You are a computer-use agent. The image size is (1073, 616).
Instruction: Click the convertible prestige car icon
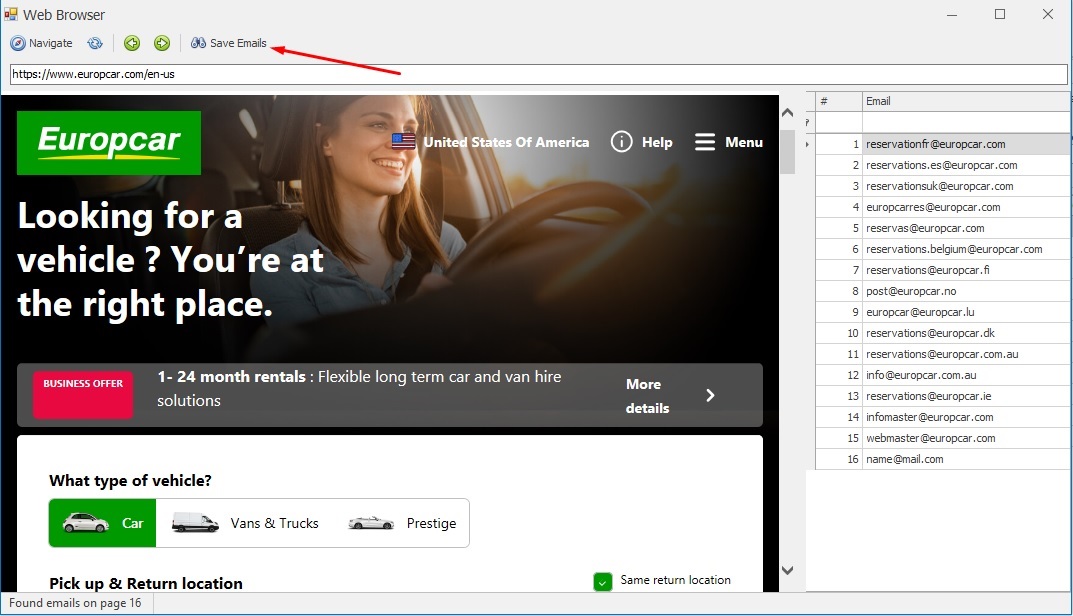(x=371, y=524)
